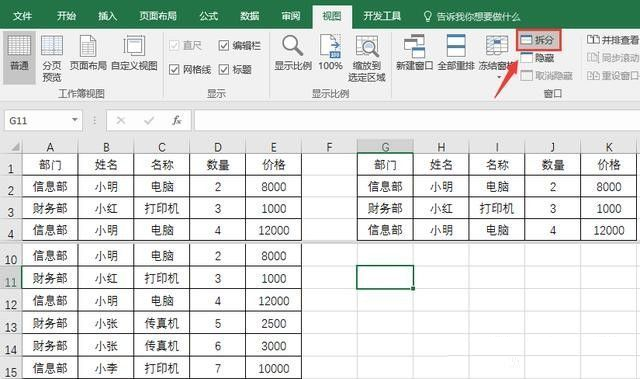This screenshot has height=379, width=640.
Task: Switch to Page Layout (页面布局) view icon
Action: click(x=88, y=53)
